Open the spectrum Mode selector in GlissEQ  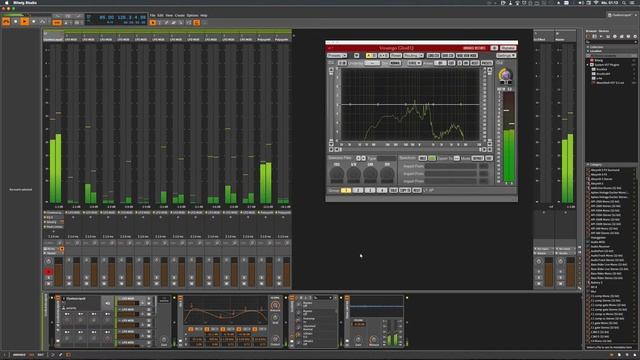coord(478,158)
